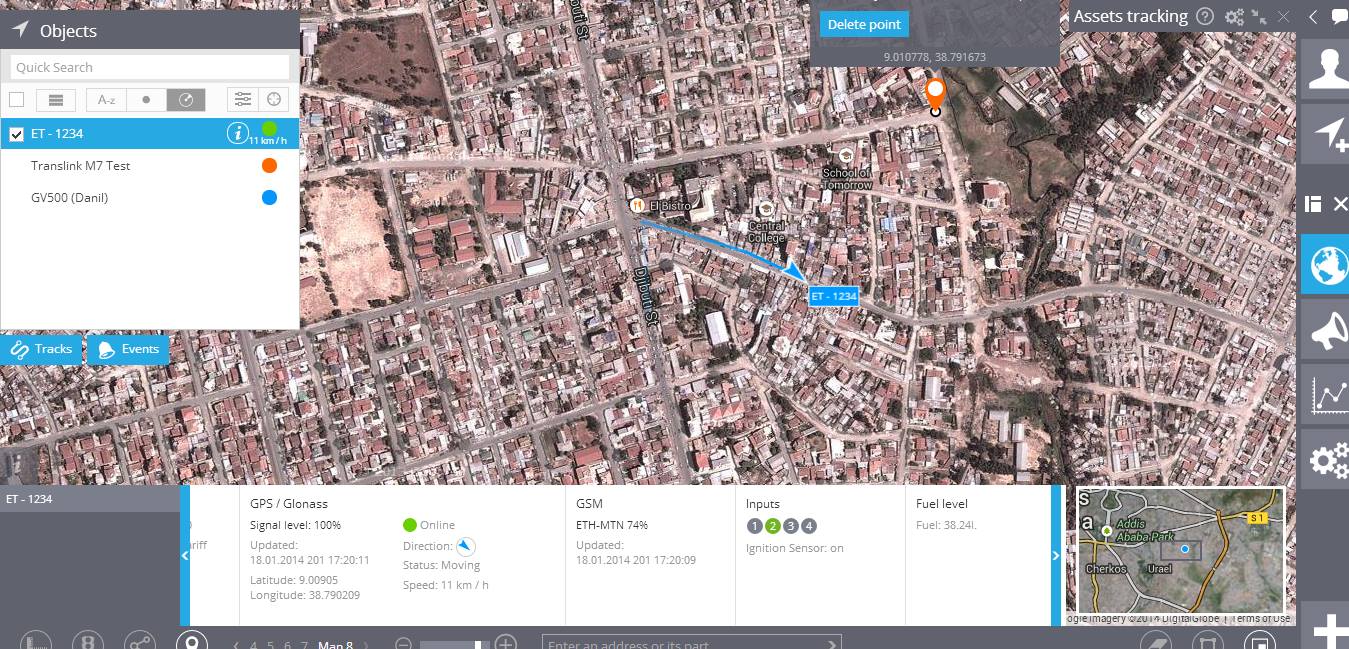1349x649 pixels.
Task: Select the globe map sidebar icon
Action: [x=1324, y=264]
